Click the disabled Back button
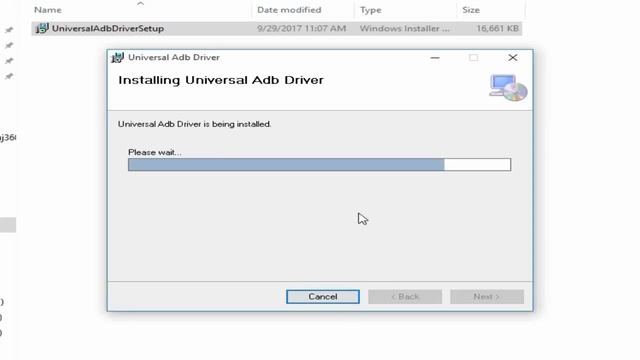 (x=405, y=297)
